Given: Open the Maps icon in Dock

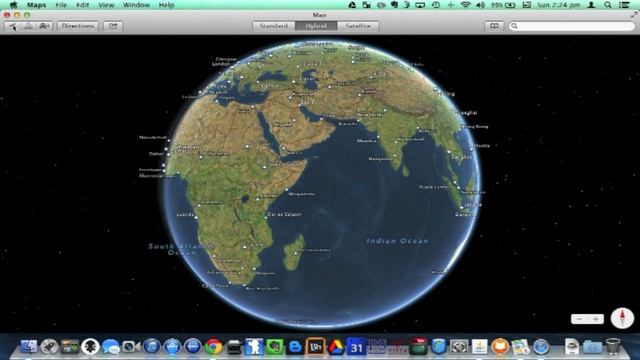Looking at the screenshot, I should [x=520, y=347].
